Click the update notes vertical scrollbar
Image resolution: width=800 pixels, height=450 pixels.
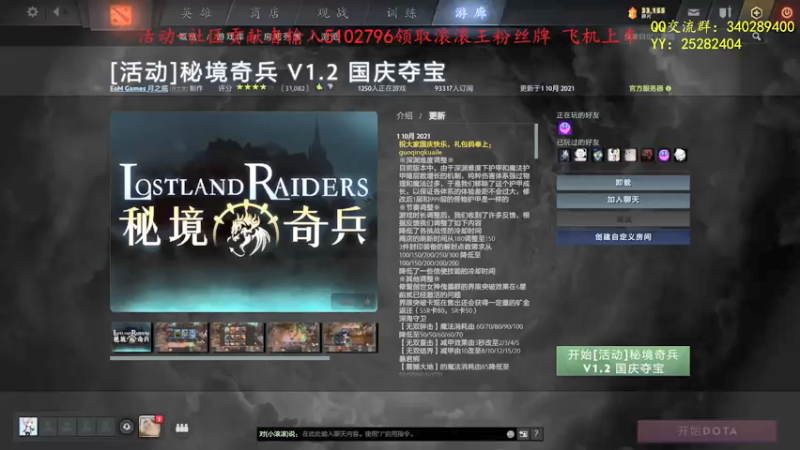click(536, 141)
